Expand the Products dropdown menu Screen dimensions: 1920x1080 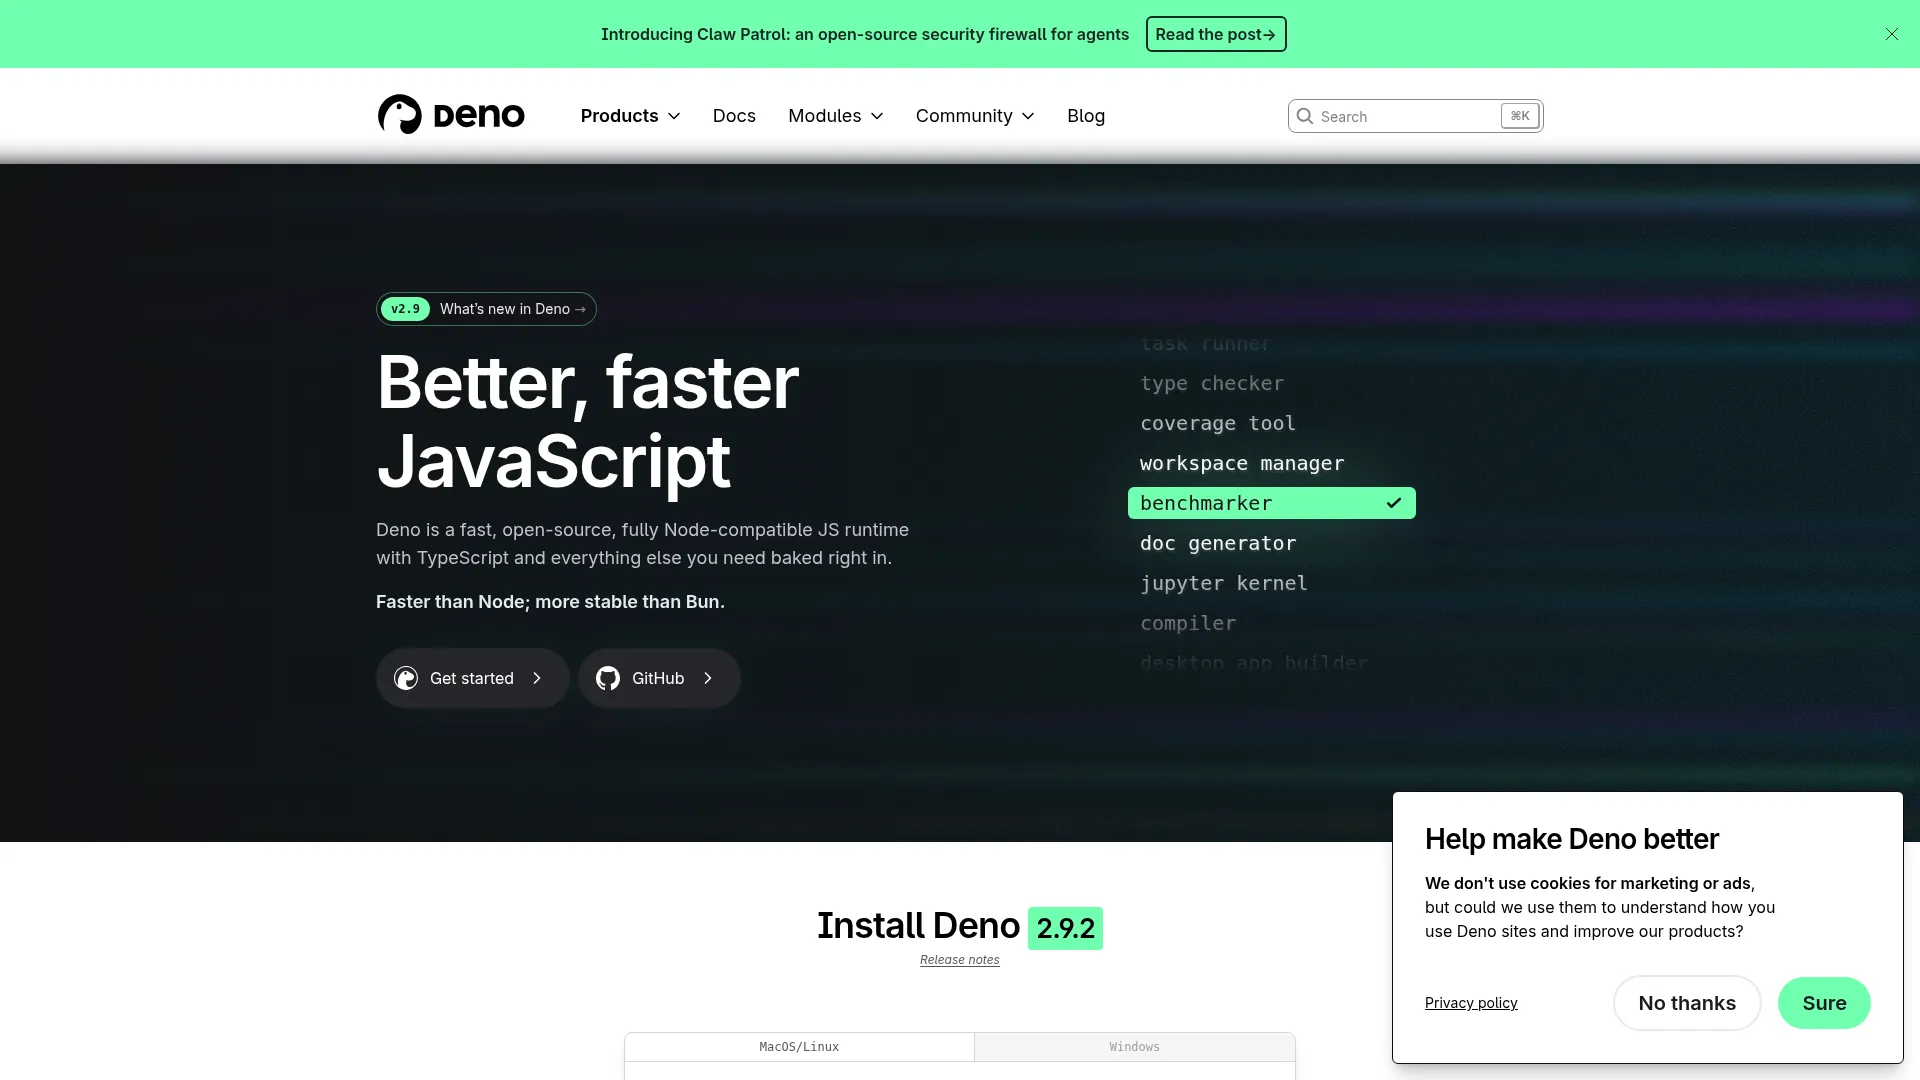coord(631,116)
